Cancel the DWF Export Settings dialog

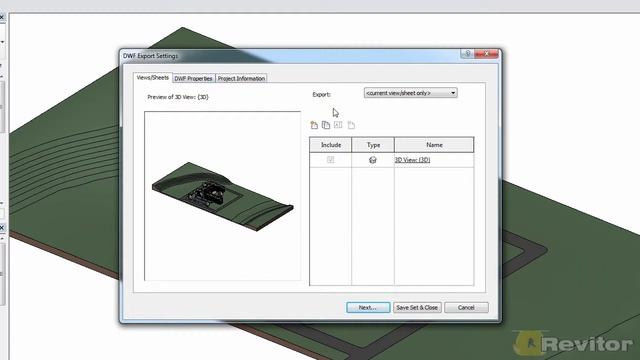pyautogui.click(x=466, y=307)
